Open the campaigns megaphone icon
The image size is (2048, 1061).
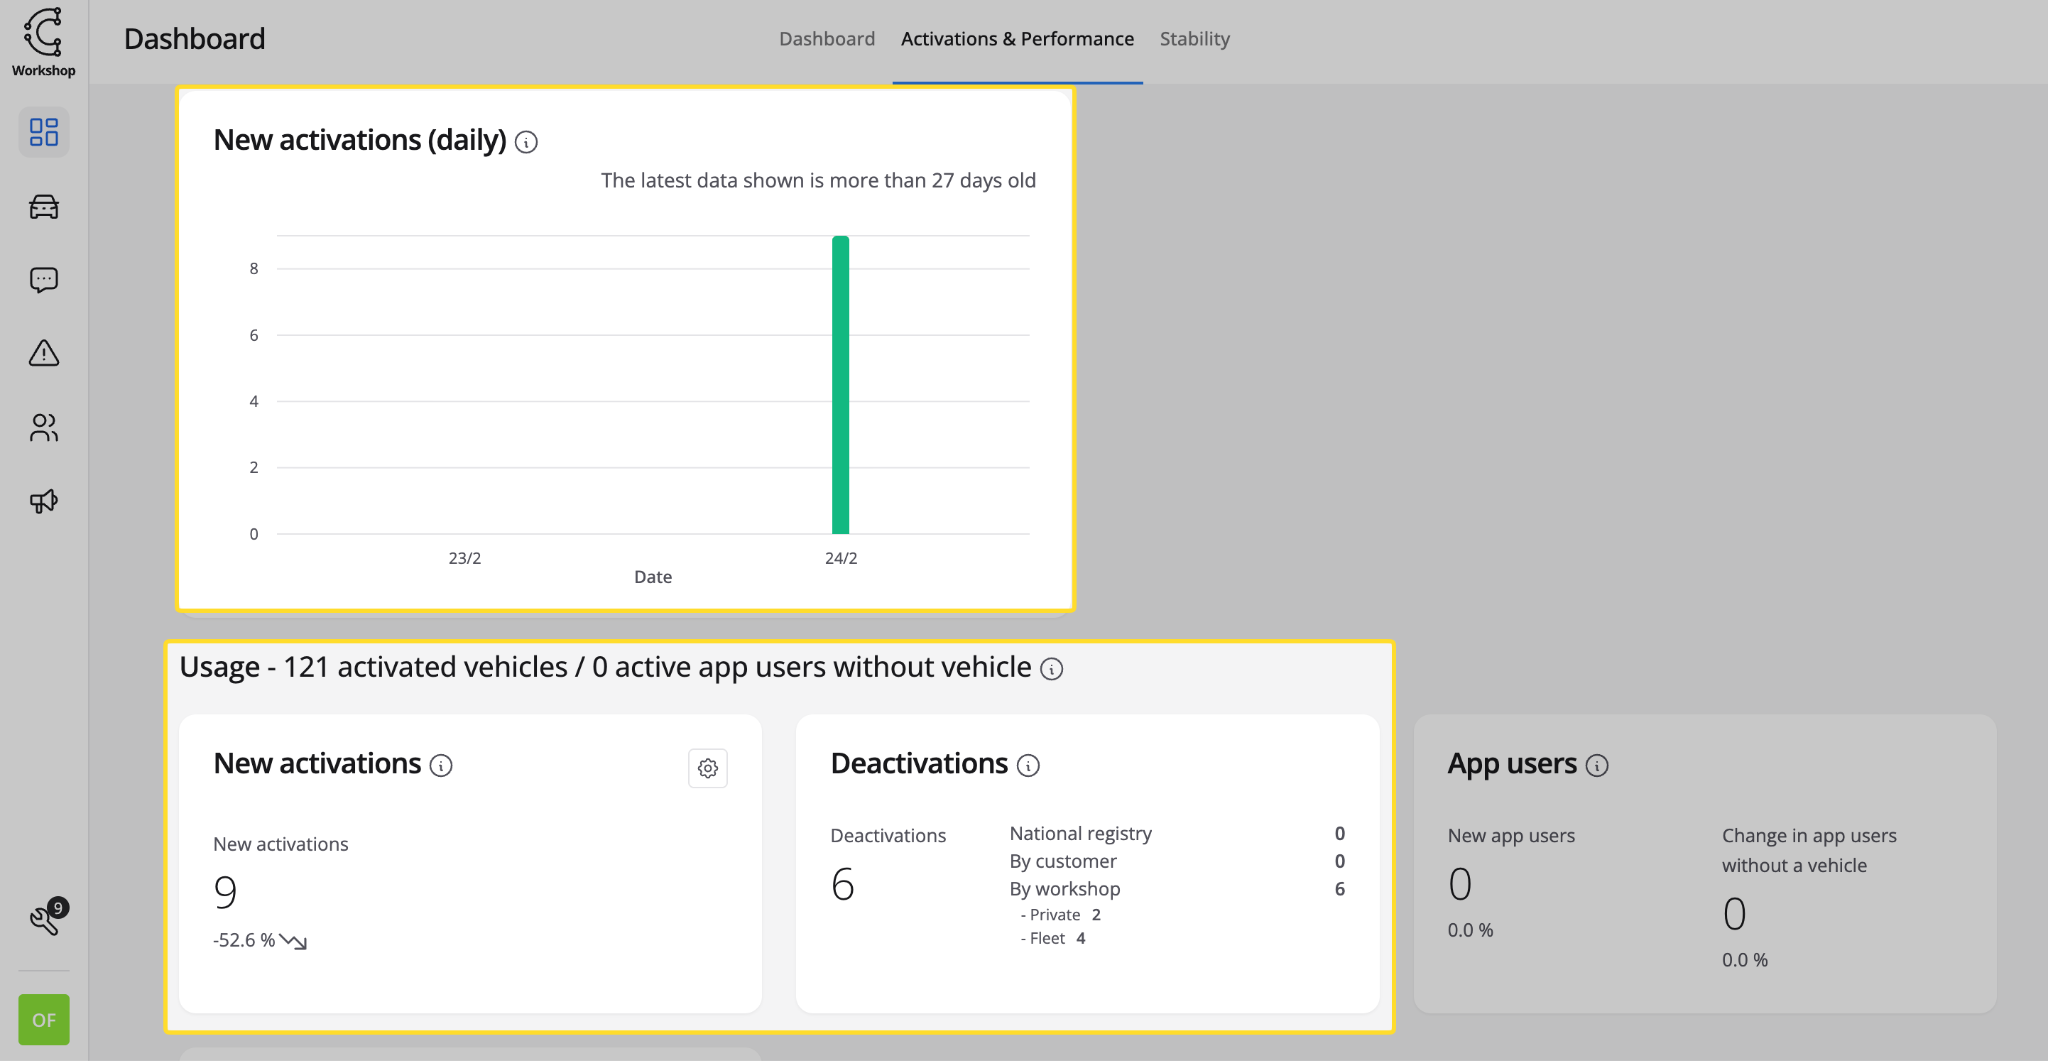coord(44,501)
